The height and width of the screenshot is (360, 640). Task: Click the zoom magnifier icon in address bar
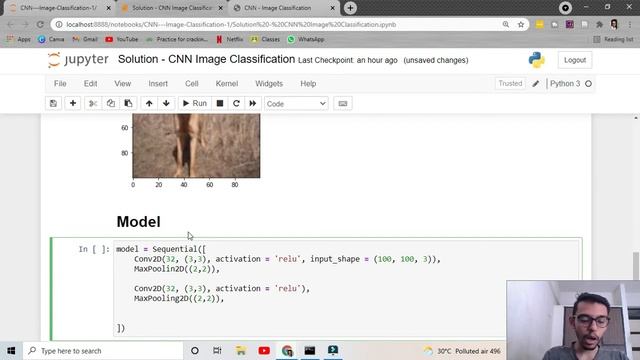pyautogui.click(x=506, y=24)
